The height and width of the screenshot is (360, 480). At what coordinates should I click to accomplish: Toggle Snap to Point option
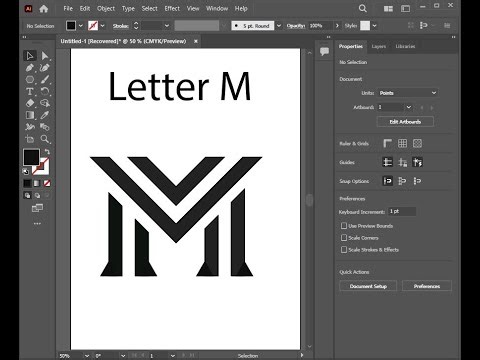pos(387,181)
